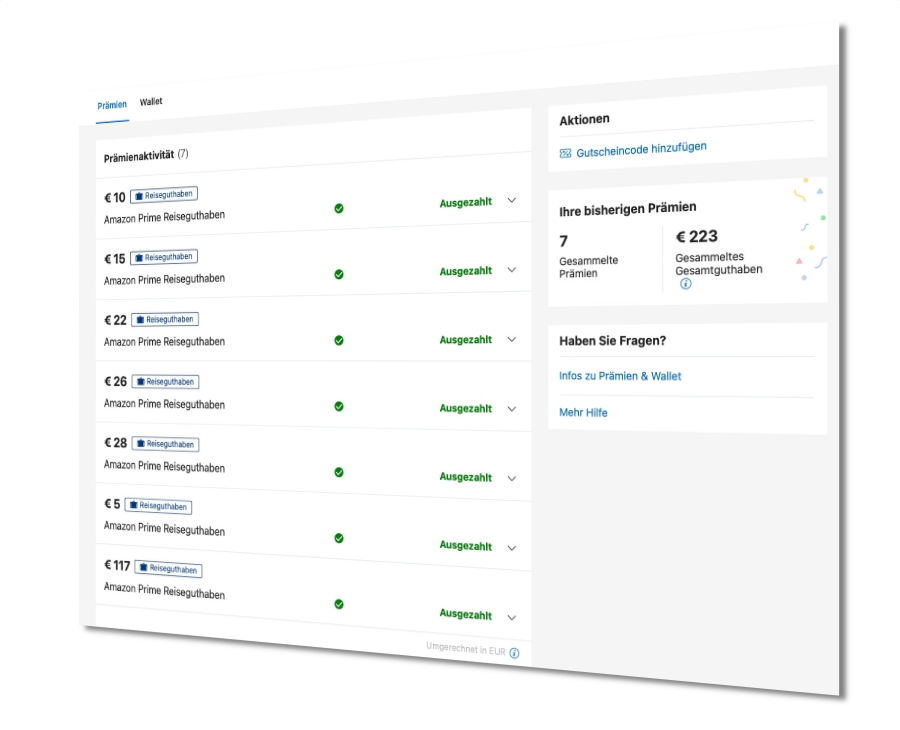Click the briefcase icon in the €5 Reiseguthaben tag
The width and height of the screenshot is (900, 730).
pyautogui.click(x=133, y=506)
